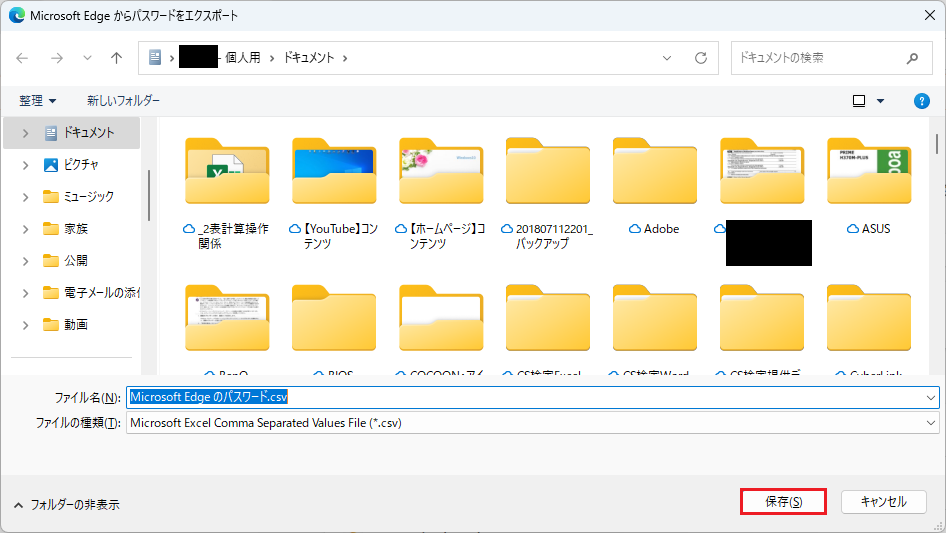The height and width of the screenshot is (533, 946).
Task: Expand the ドキュメント tree node
Action: click(x=25, y=133)
